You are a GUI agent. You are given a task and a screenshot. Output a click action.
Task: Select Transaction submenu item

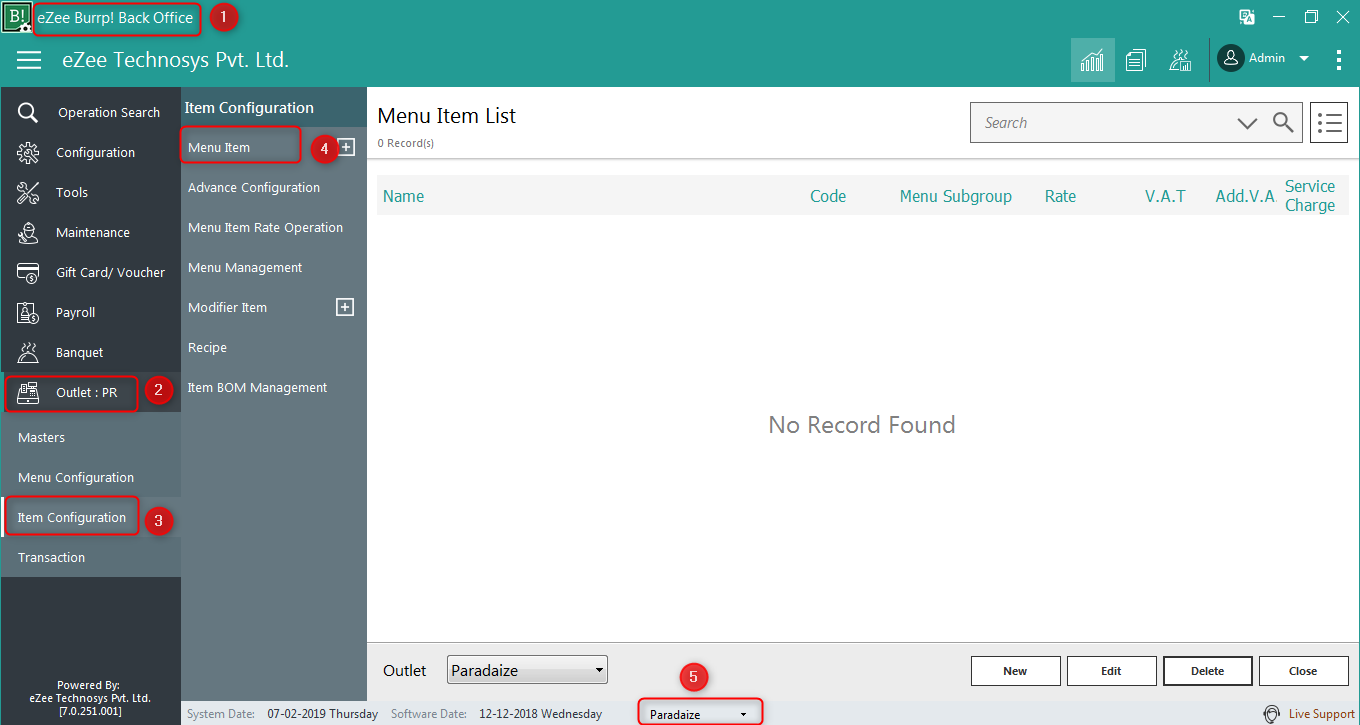tap(90, 558)
